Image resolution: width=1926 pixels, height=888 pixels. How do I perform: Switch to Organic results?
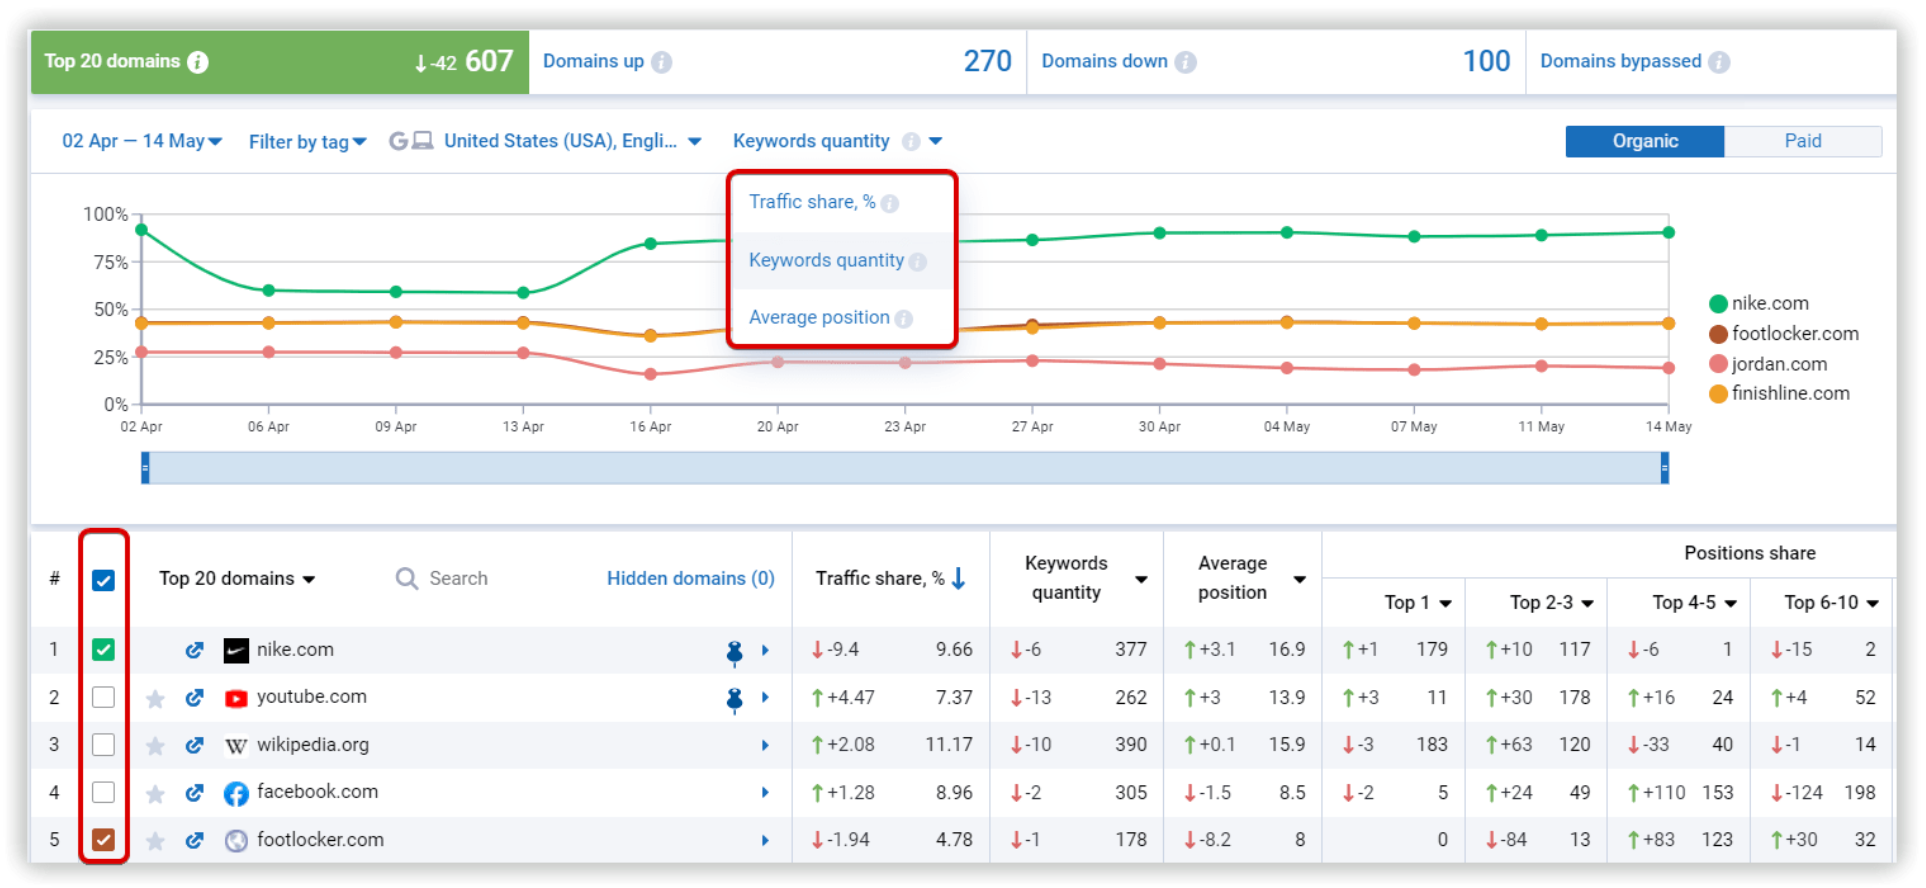point(1645,141)
